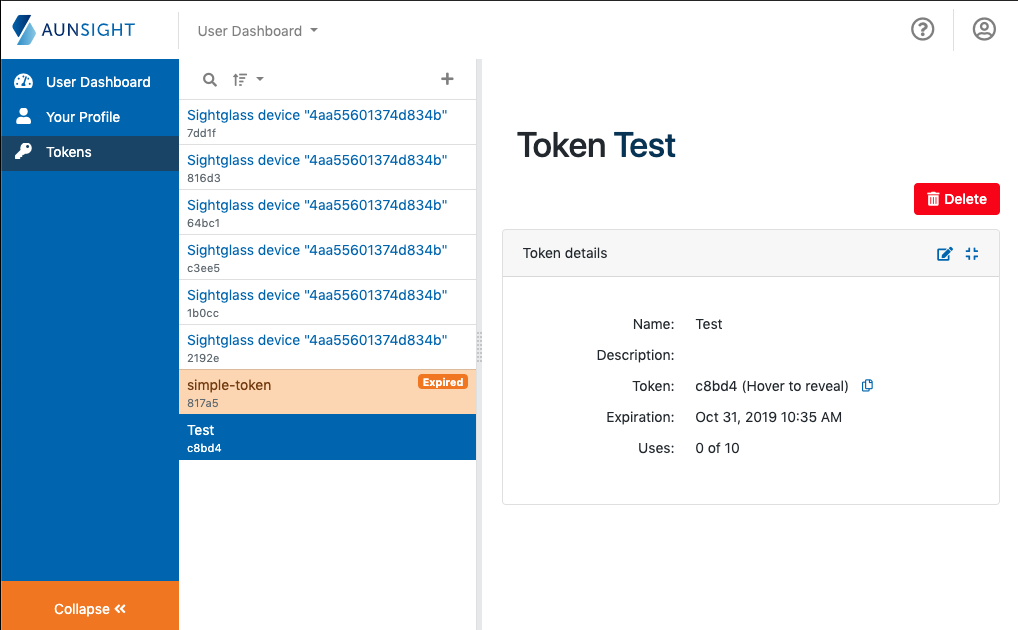Screen dimensions: 1018x630
Task: Select the expired simple-token entry
Action: [300, 389]
